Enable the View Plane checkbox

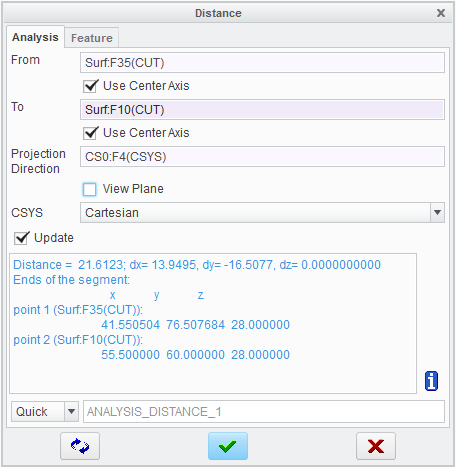[90, 189]
